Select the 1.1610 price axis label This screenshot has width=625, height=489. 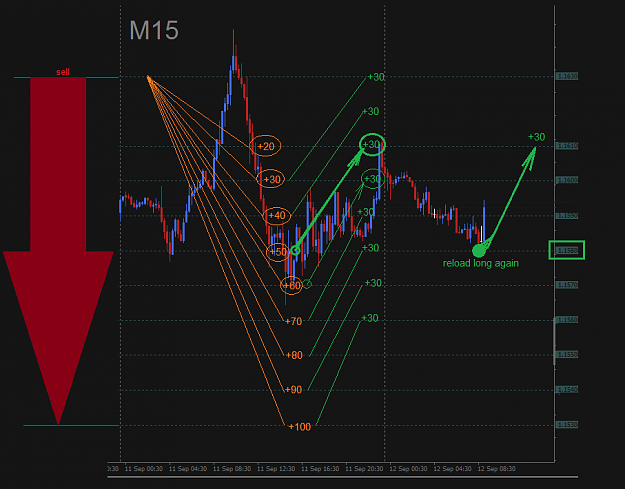click(x=567, y=146)
